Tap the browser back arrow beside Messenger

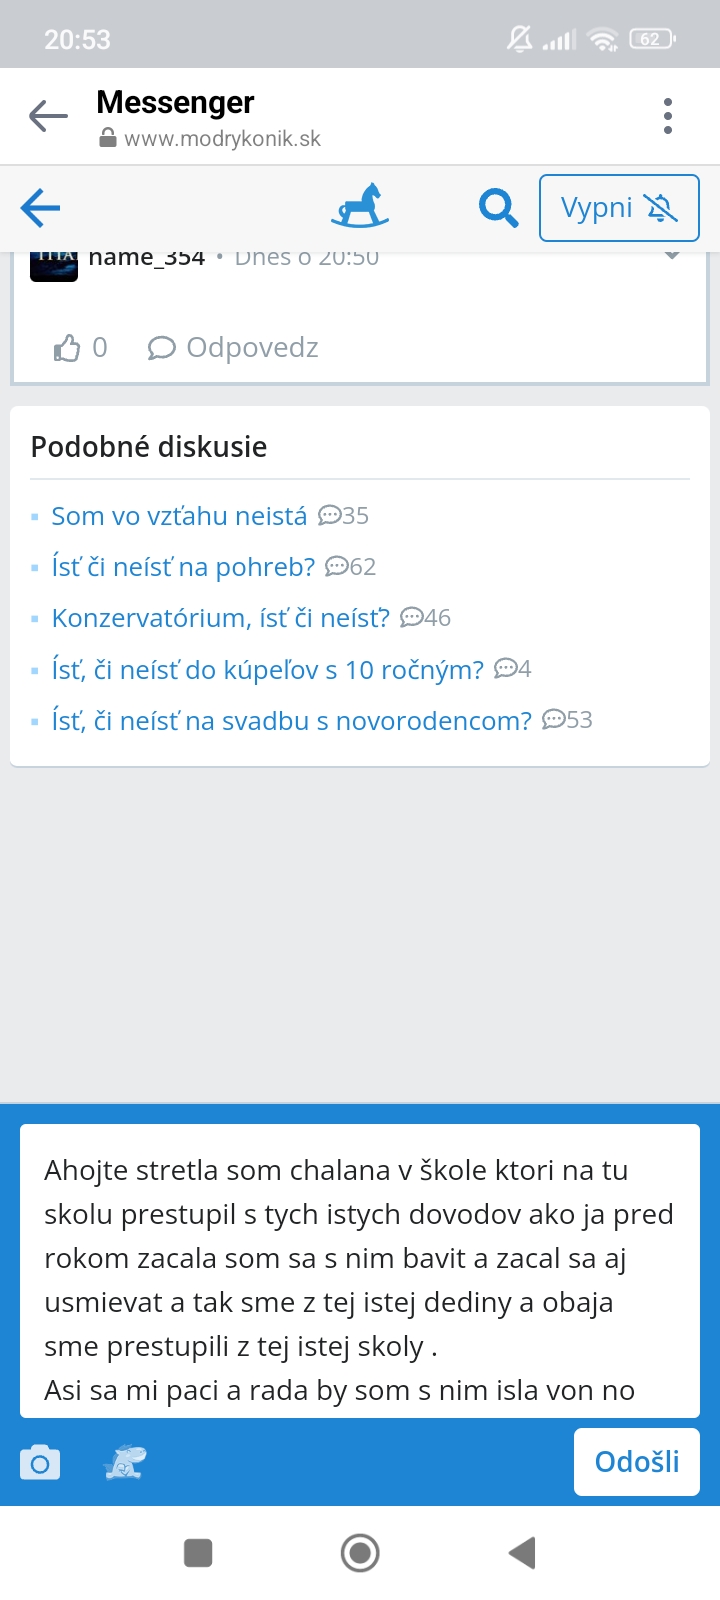(x=48, y=116)
